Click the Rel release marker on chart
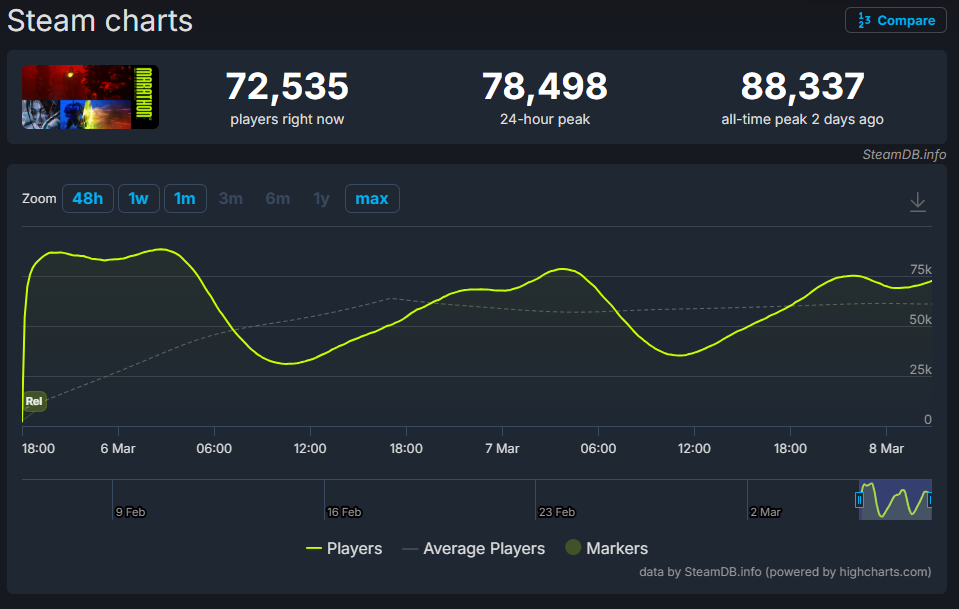This screenshot has width=959, height=609. click(x=34, y=401)
